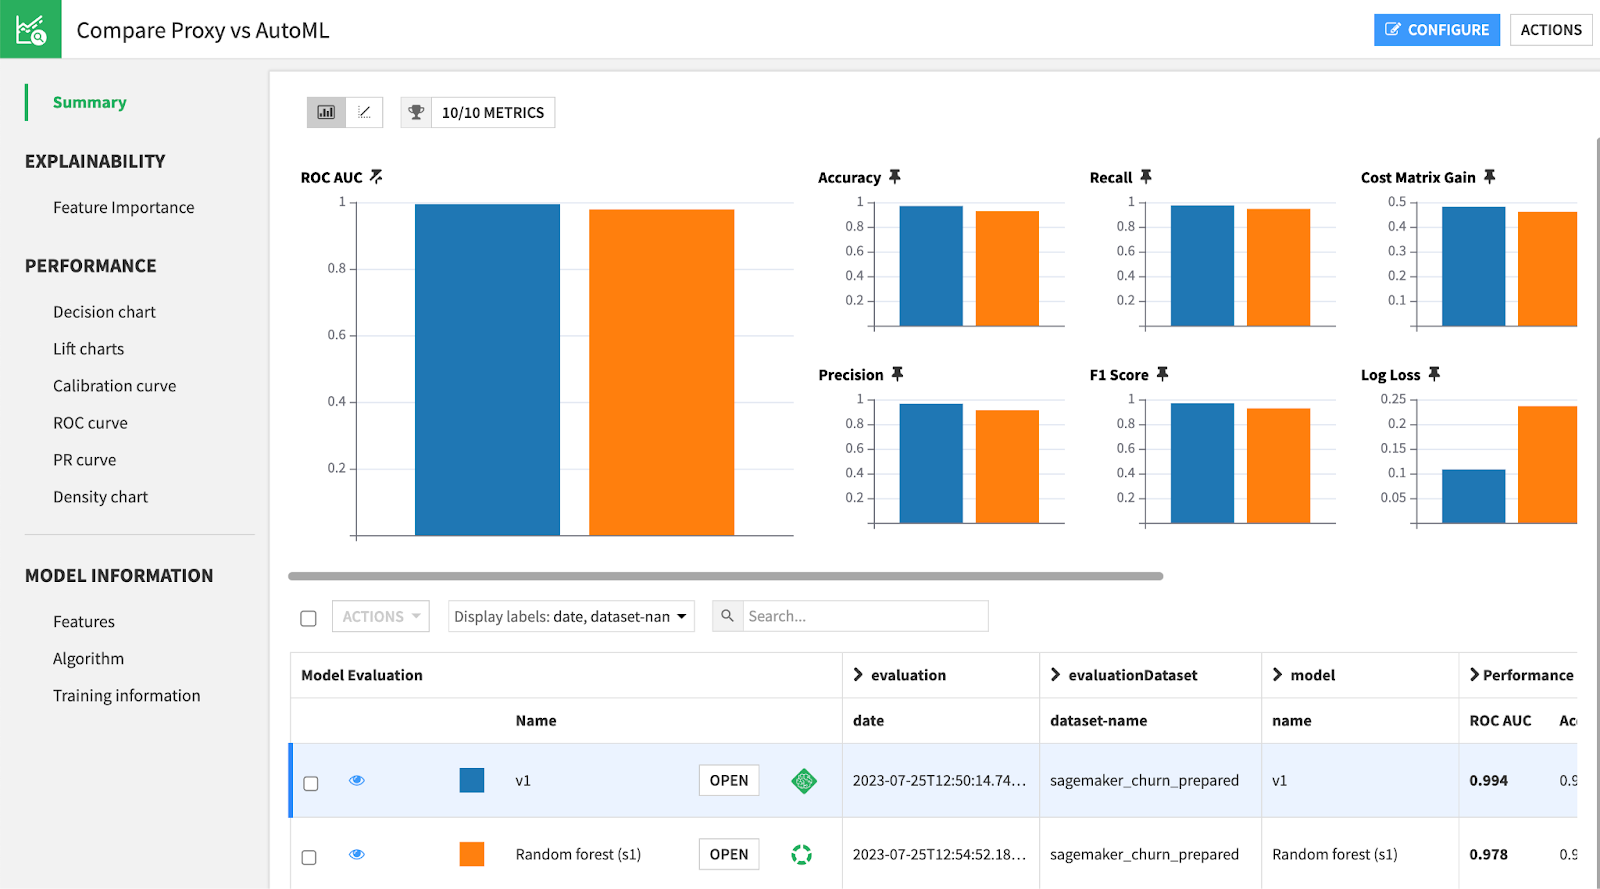Screen dimensions: 1600x889
Task: Toggle eye visibility for Random forest (s1)
Action: point(357,854)
